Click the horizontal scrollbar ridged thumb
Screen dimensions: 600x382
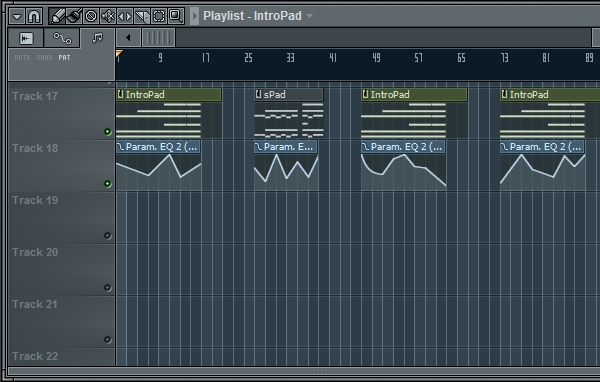(x=158, y=38)
